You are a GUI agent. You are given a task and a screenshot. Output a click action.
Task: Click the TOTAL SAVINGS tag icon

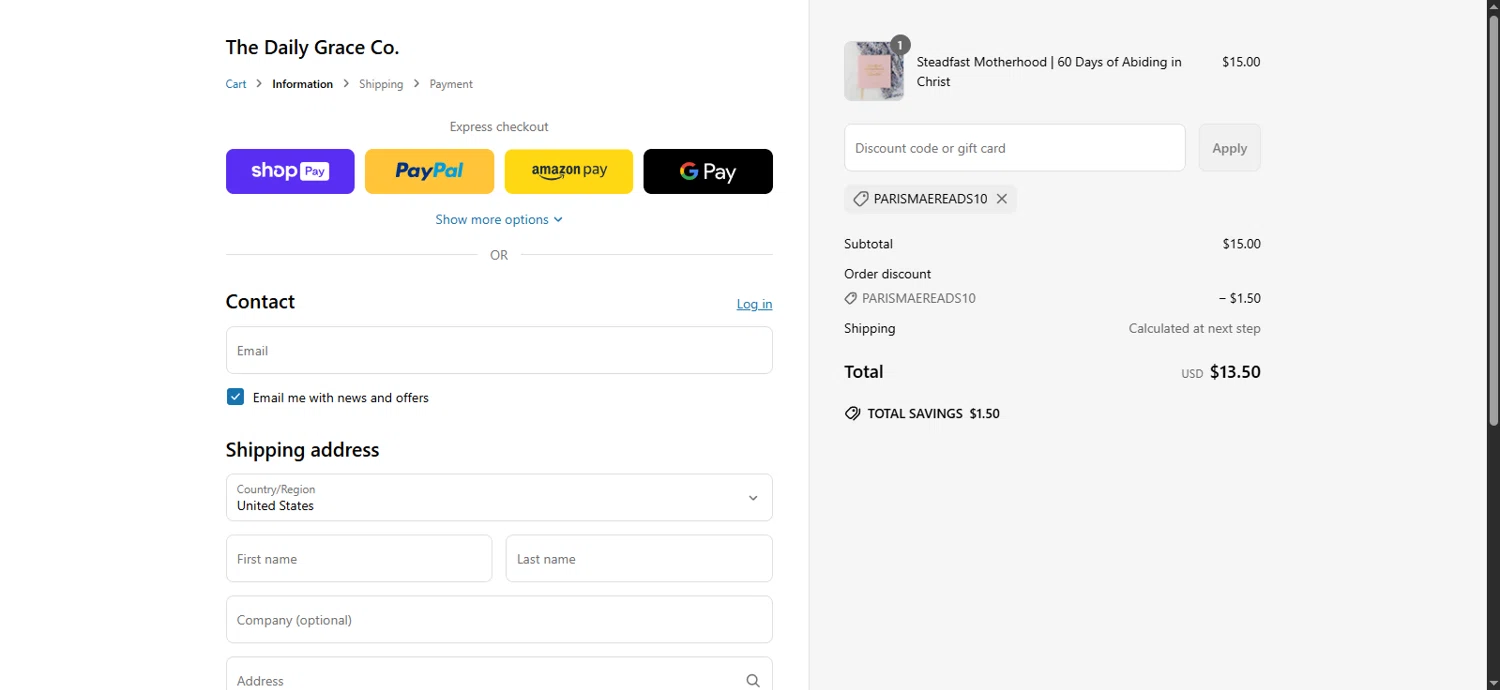click(x=852, y=413)
